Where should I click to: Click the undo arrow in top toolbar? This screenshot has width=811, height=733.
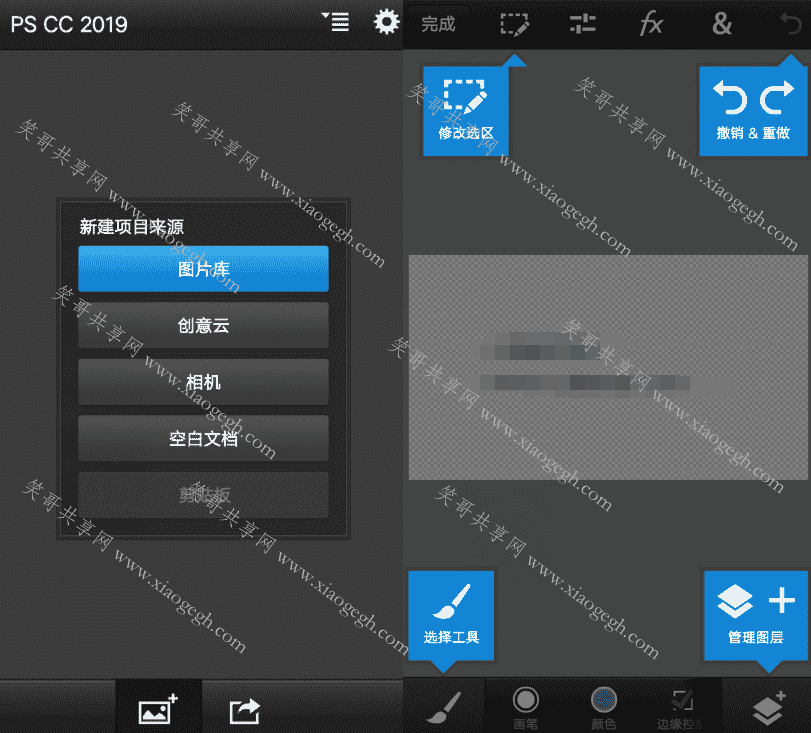[791, 24]
